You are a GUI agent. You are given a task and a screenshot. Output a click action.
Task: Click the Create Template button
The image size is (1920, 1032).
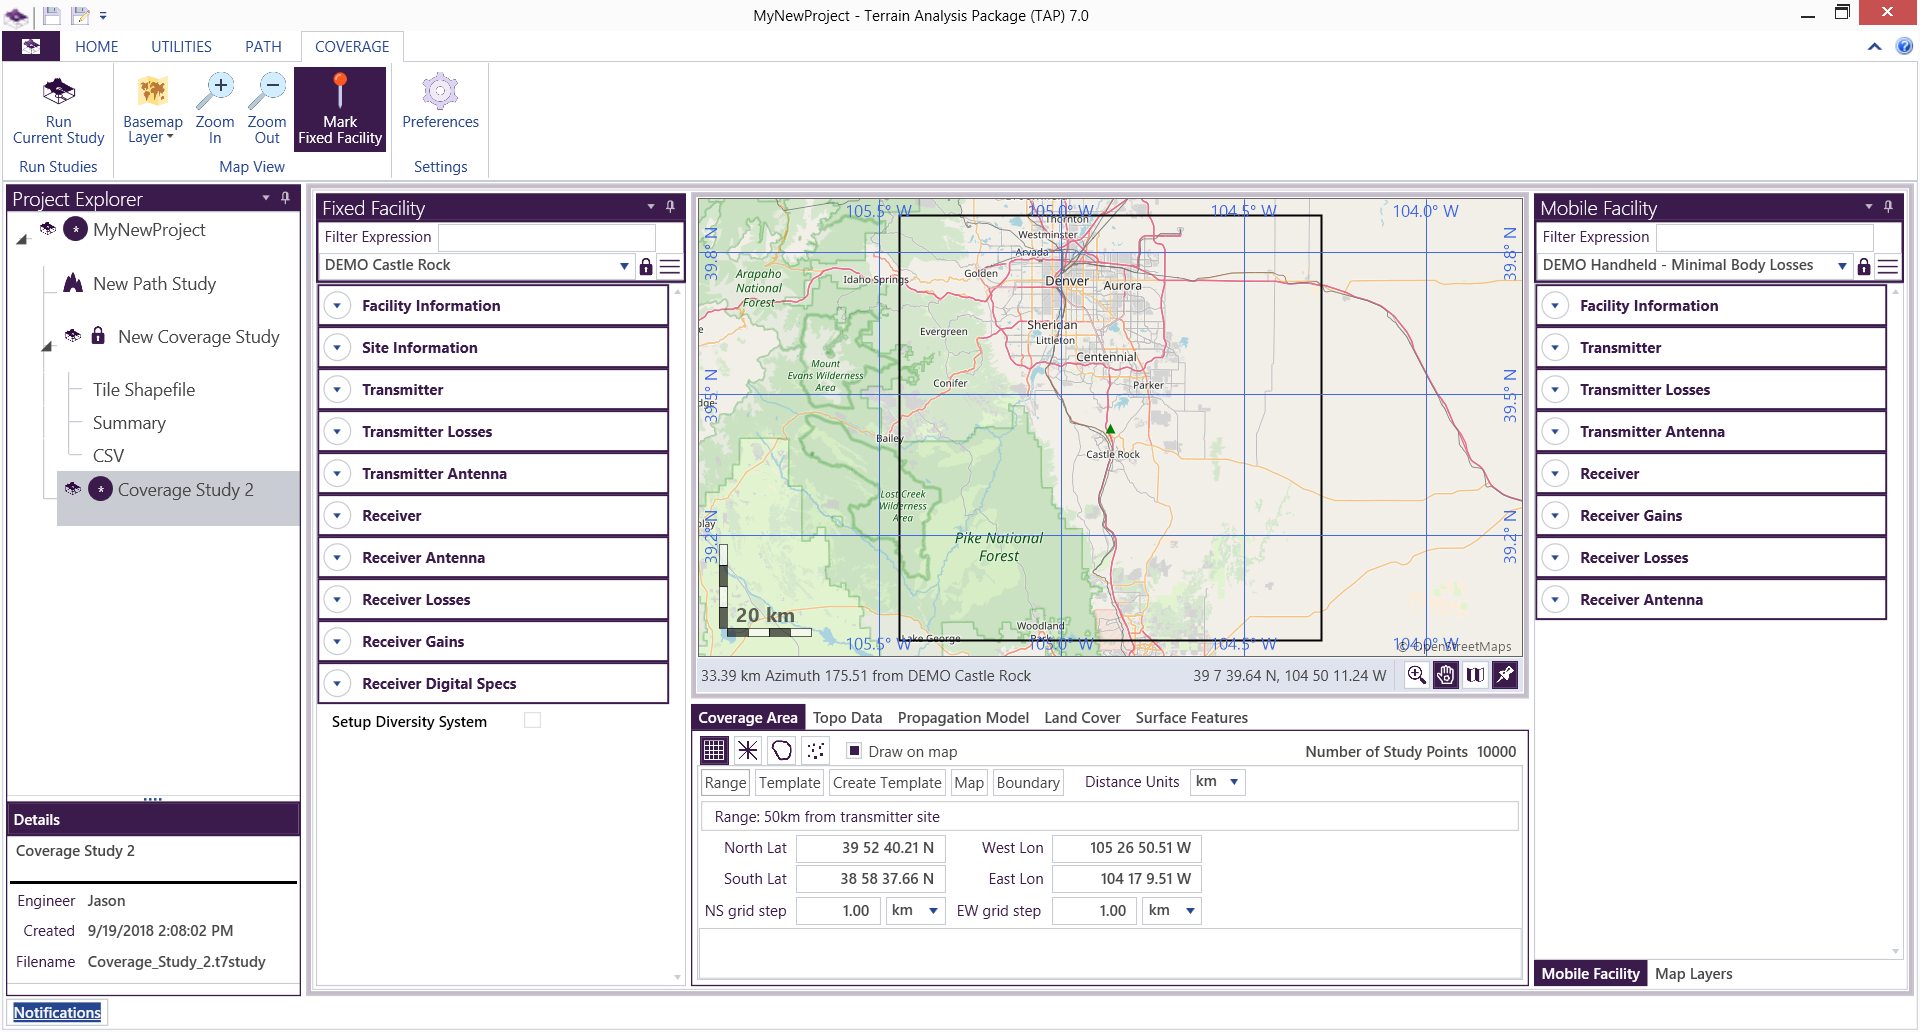pos(887,783)
